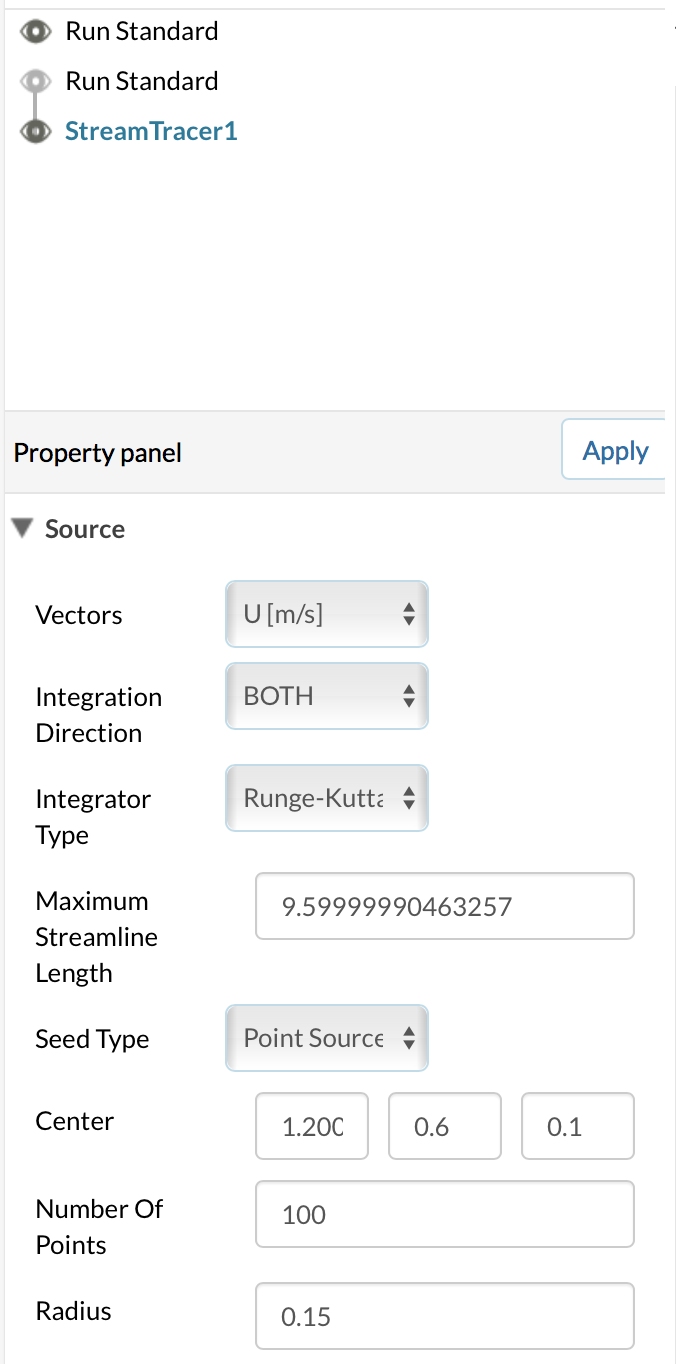Click the Radius input field
Image resolution: width=676 pixels, height=1364 pixels.
(444, 1316)
